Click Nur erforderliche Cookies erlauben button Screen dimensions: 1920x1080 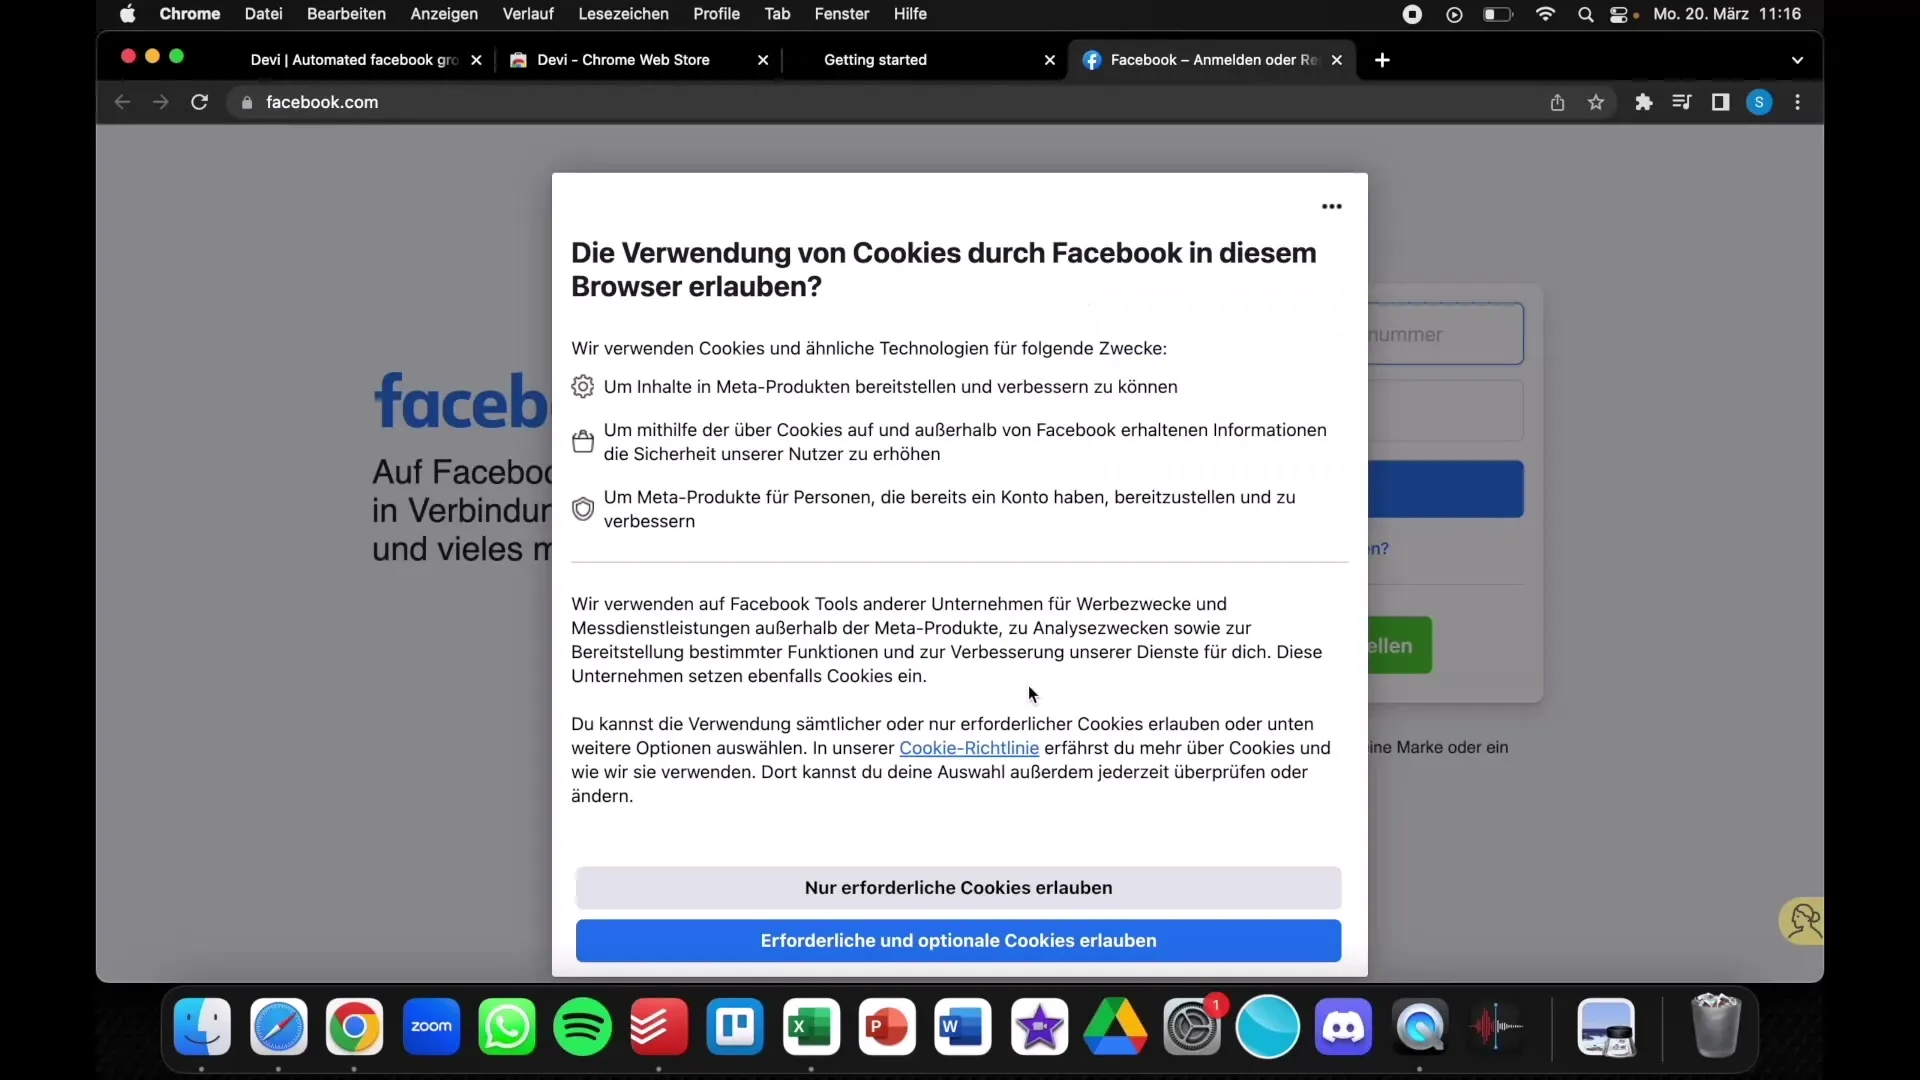click(959, 887)
